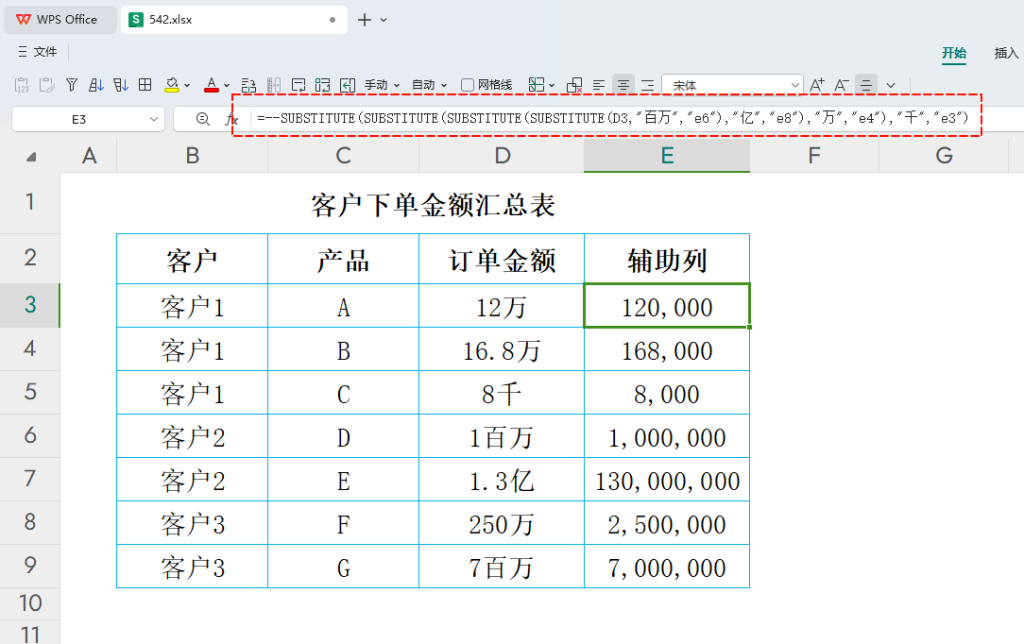Switch to the 开始 ribbon tab
This screenshot has height=644, width=1024.
[x=953, y=53]
